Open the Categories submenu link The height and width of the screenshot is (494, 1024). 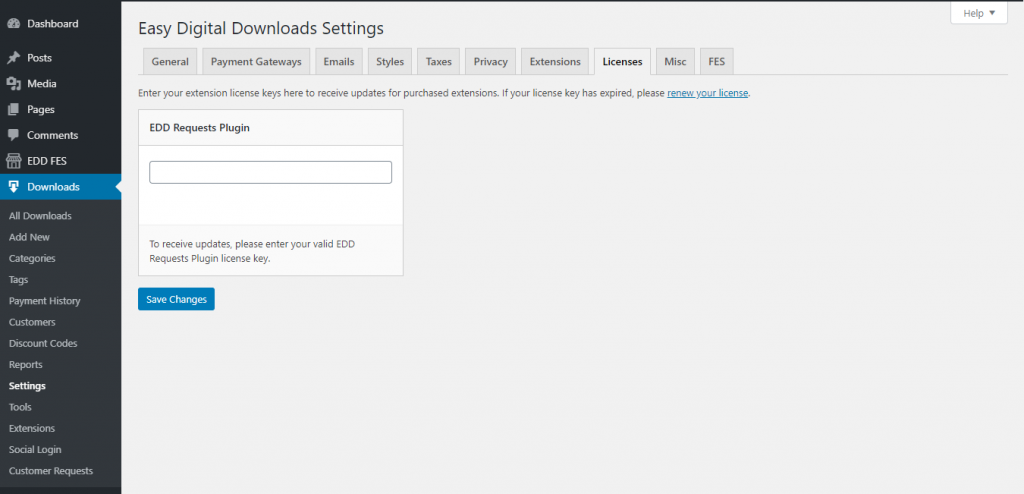click(x=32, y=258)
